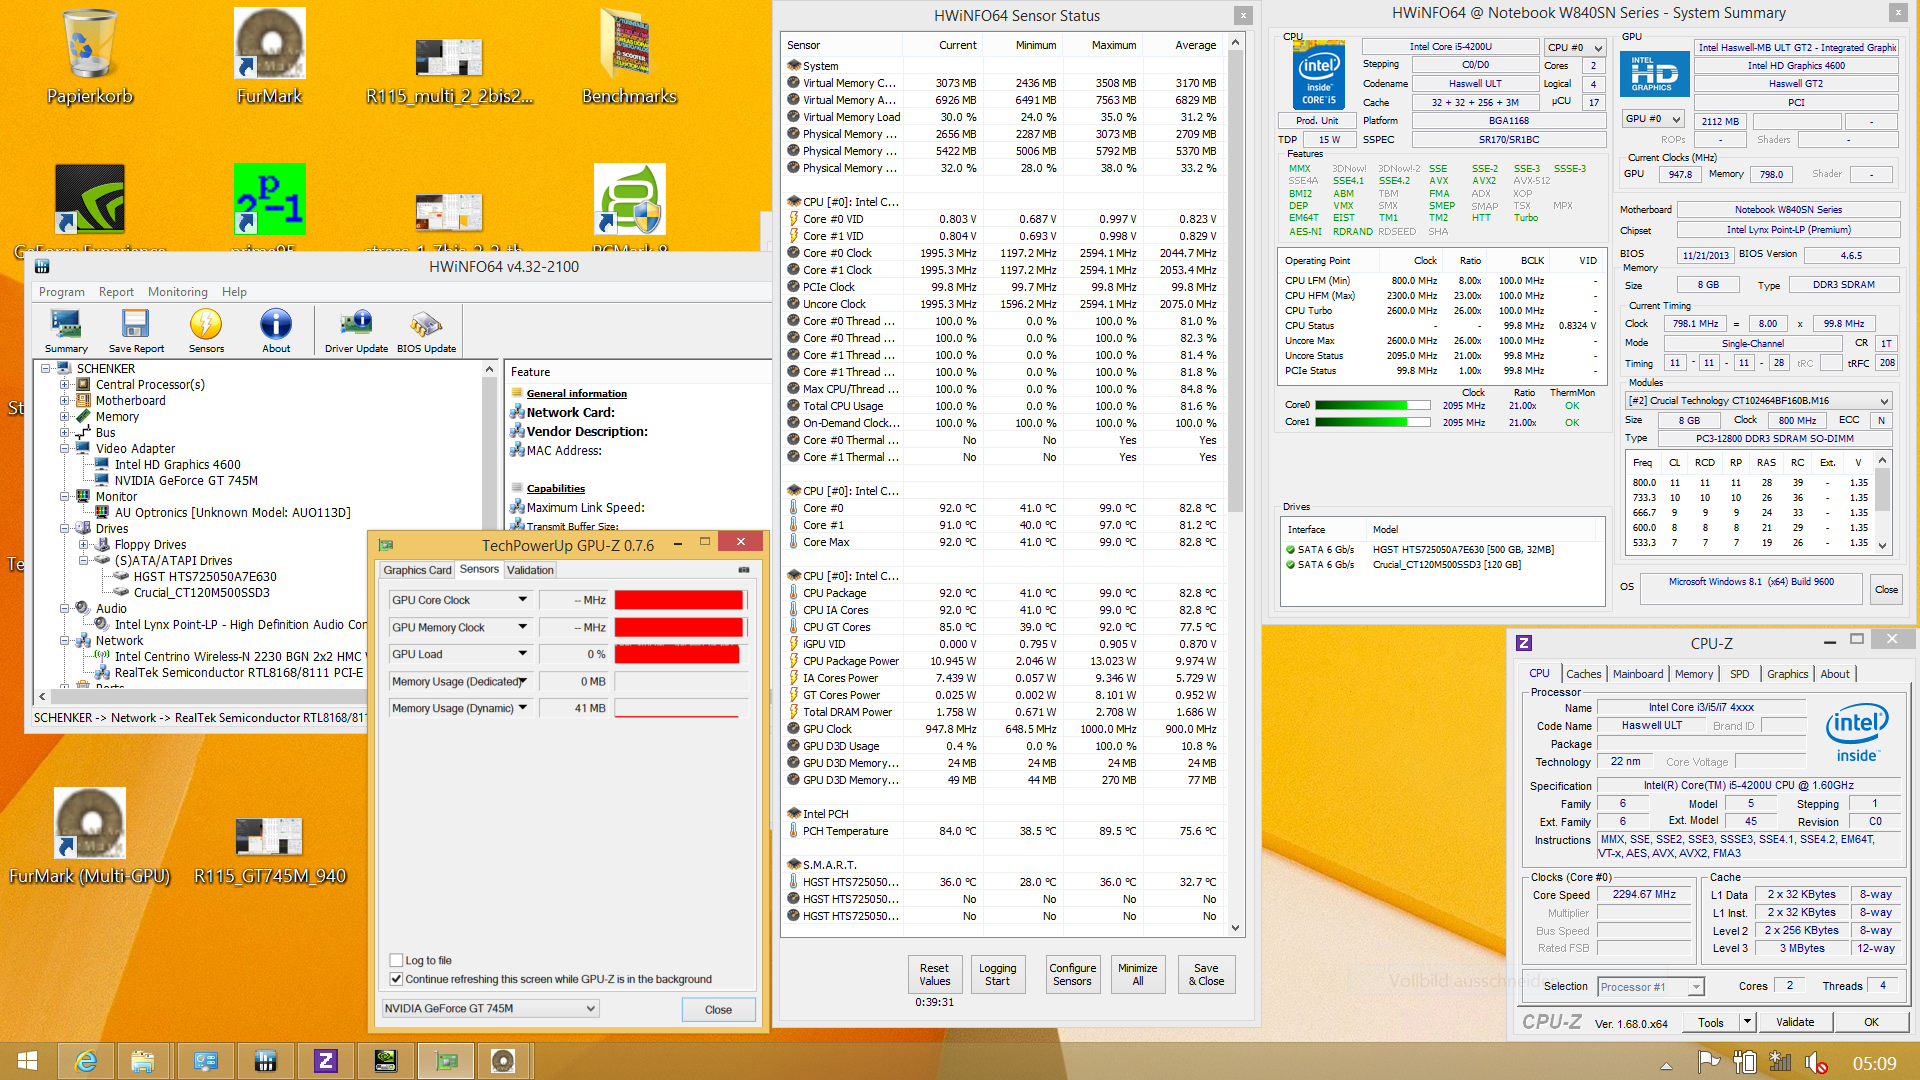Open the Monitoring menu in HWiNFO64

pyautogui.click(x=177, y=292)
